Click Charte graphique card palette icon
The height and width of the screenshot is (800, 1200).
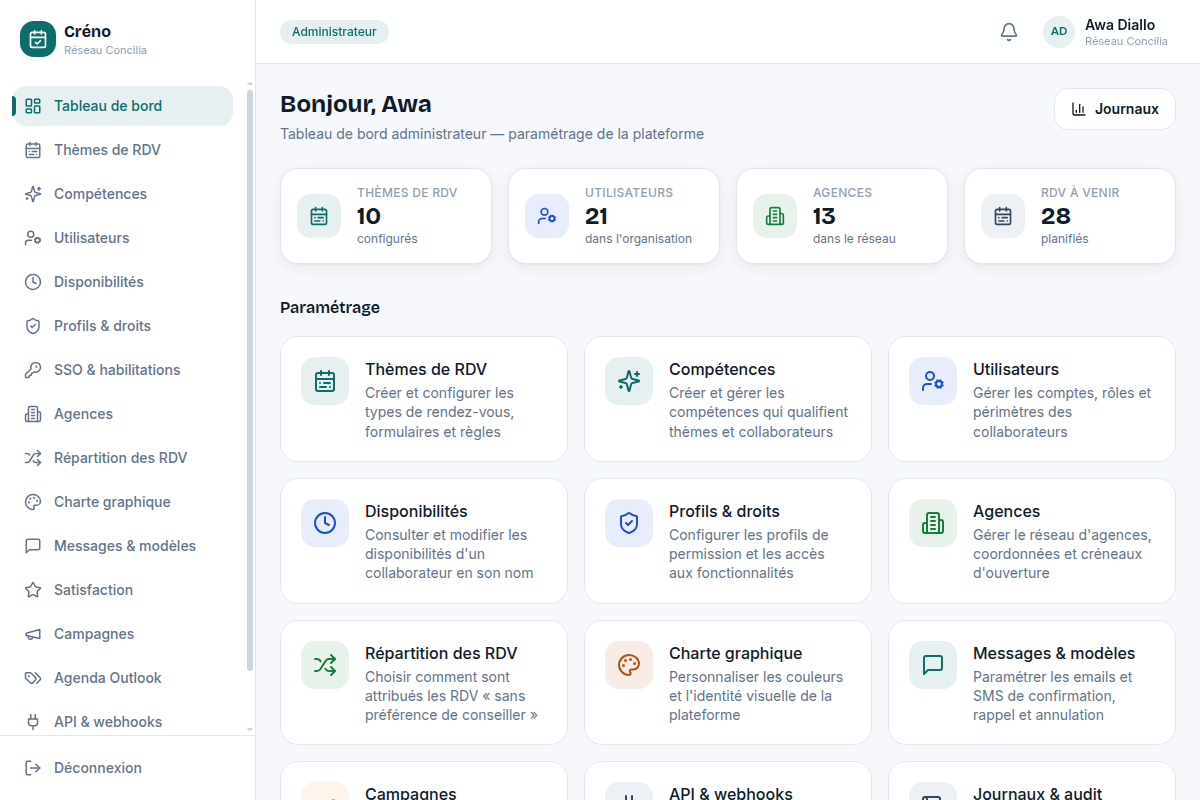(x=629, y=665)
